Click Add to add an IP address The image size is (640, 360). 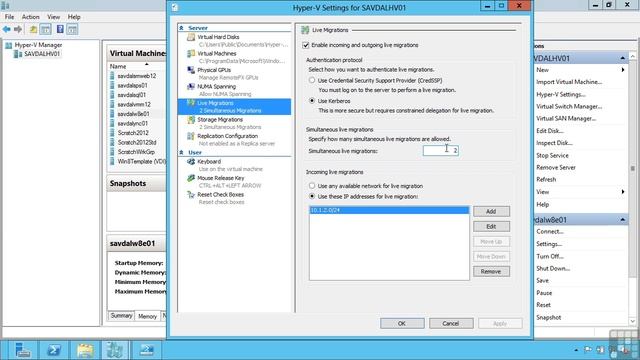pyautogui.click(x=491, y=211)
